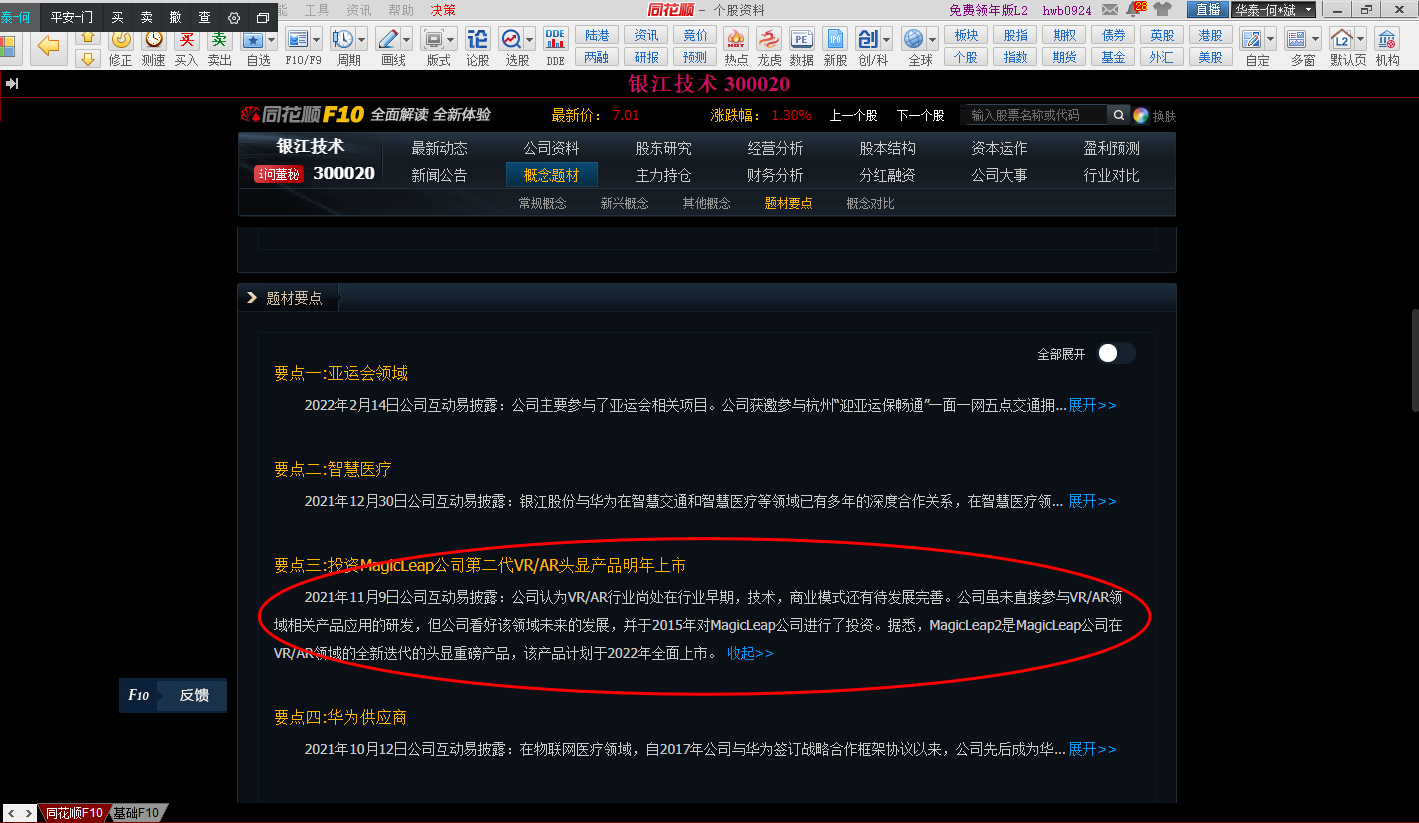The width and height of the screenshot is (1419, 823).
Task: Open the mail envelope icon
Action: (x=1110, y=10)
